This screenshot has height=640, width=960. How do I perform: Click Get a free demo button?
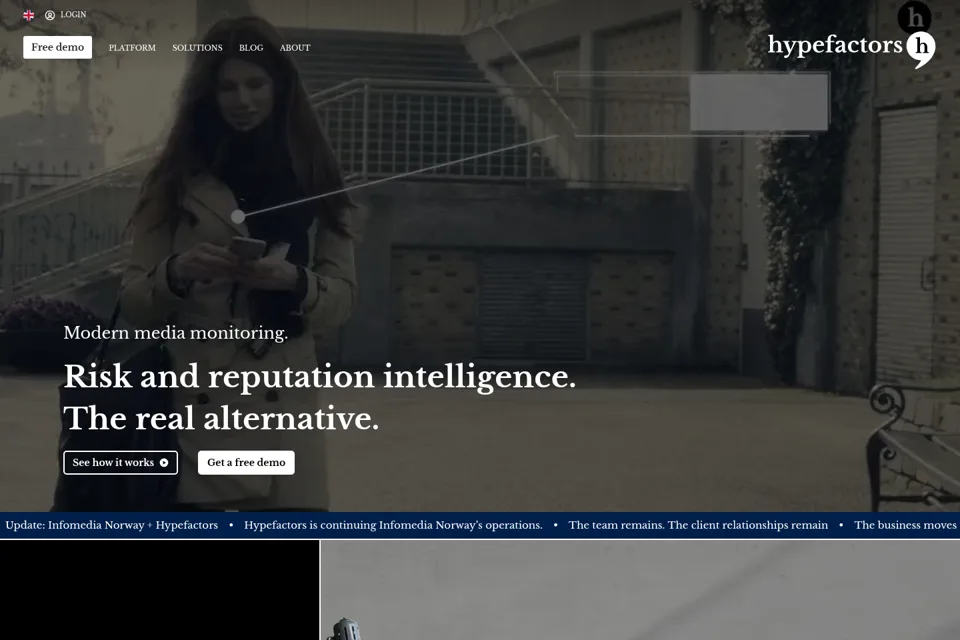(x=246, y=462)
